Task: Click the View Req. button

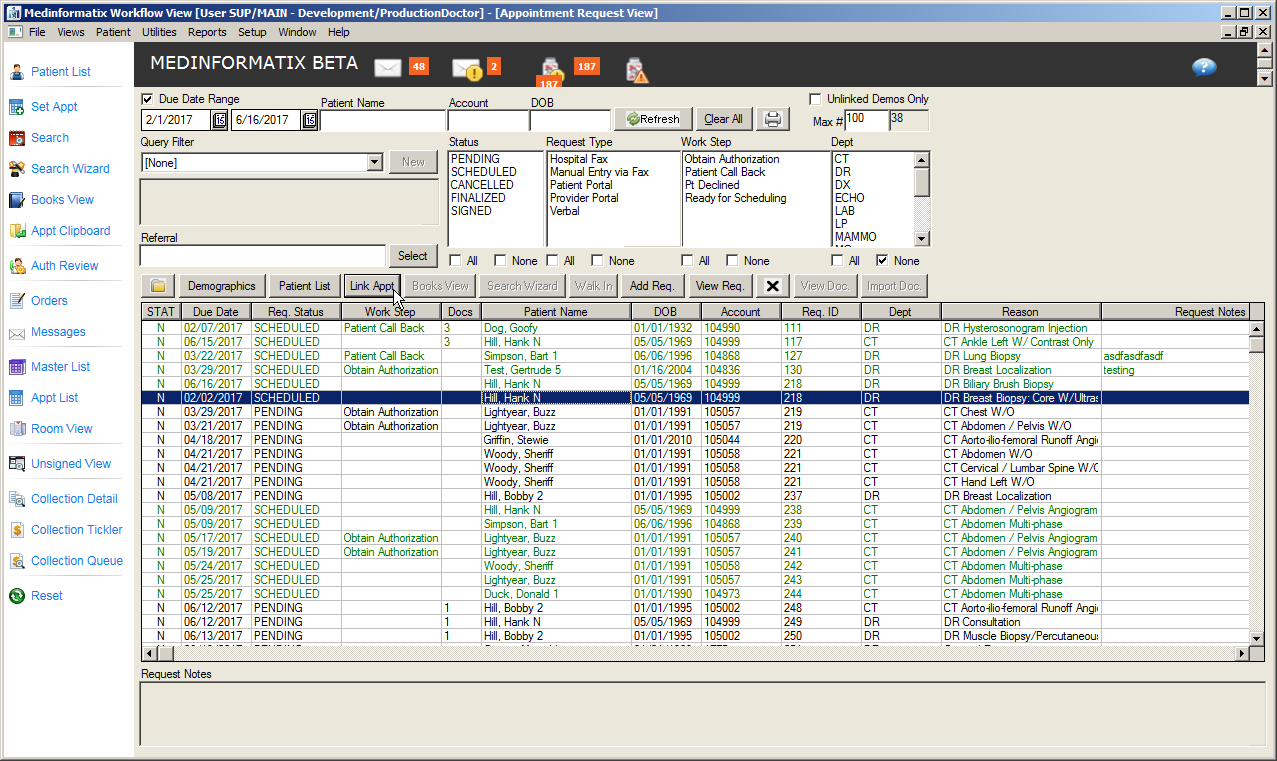Action: tap(720, 286)
